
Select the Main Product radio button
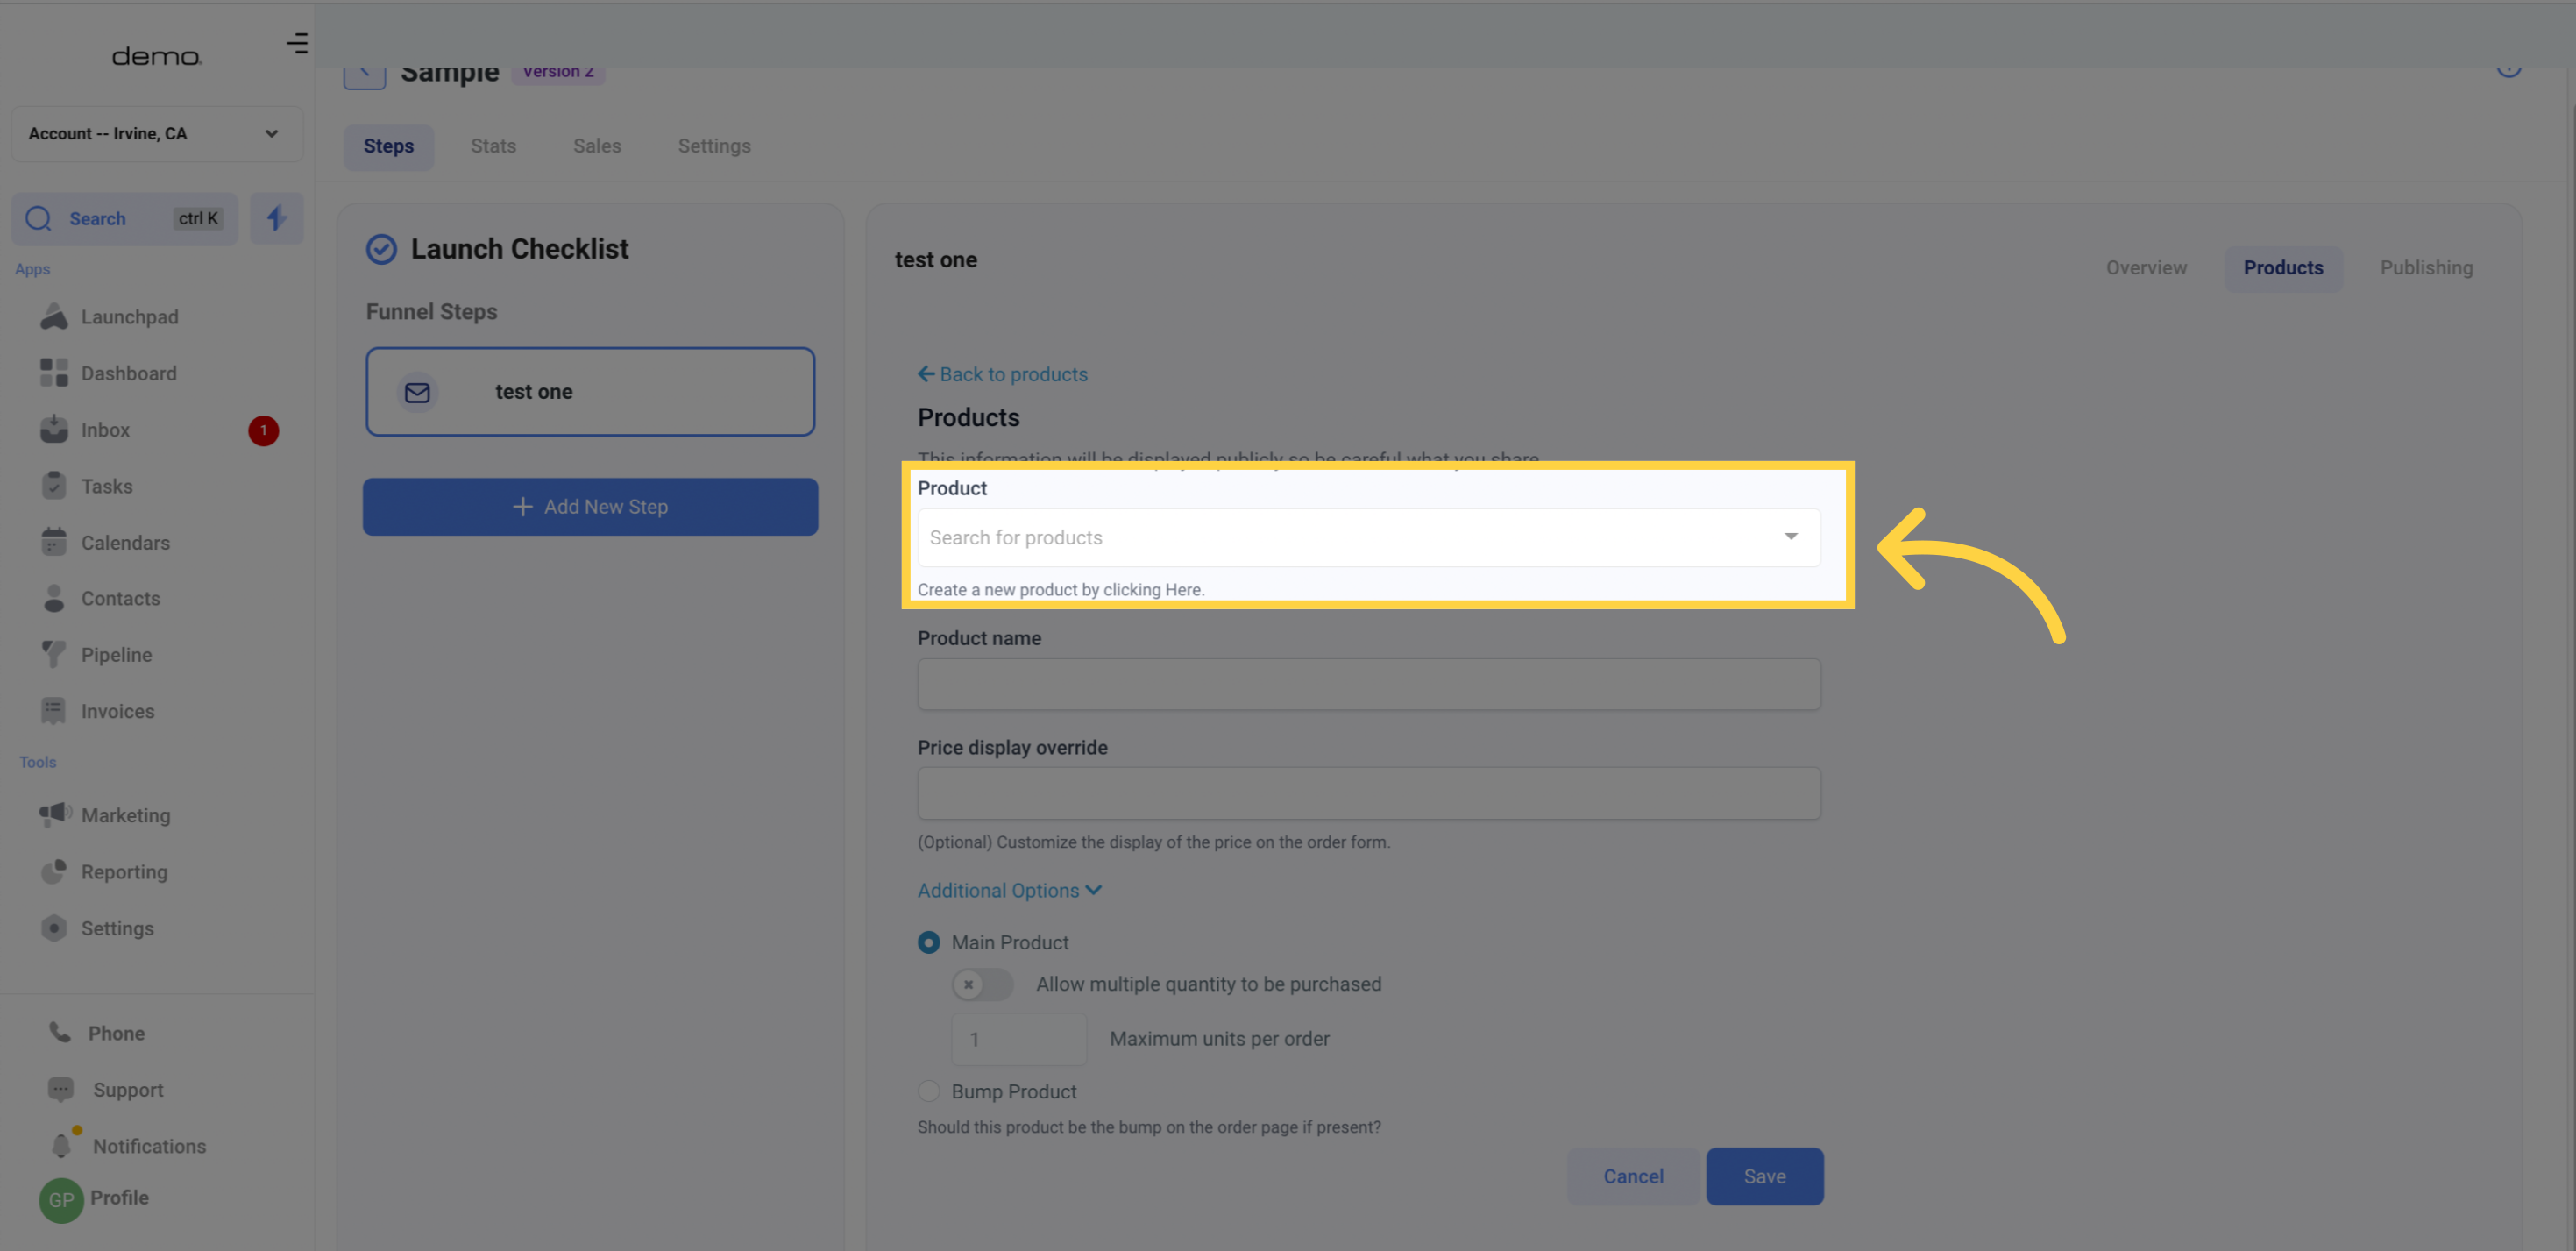tap(928, 942)
